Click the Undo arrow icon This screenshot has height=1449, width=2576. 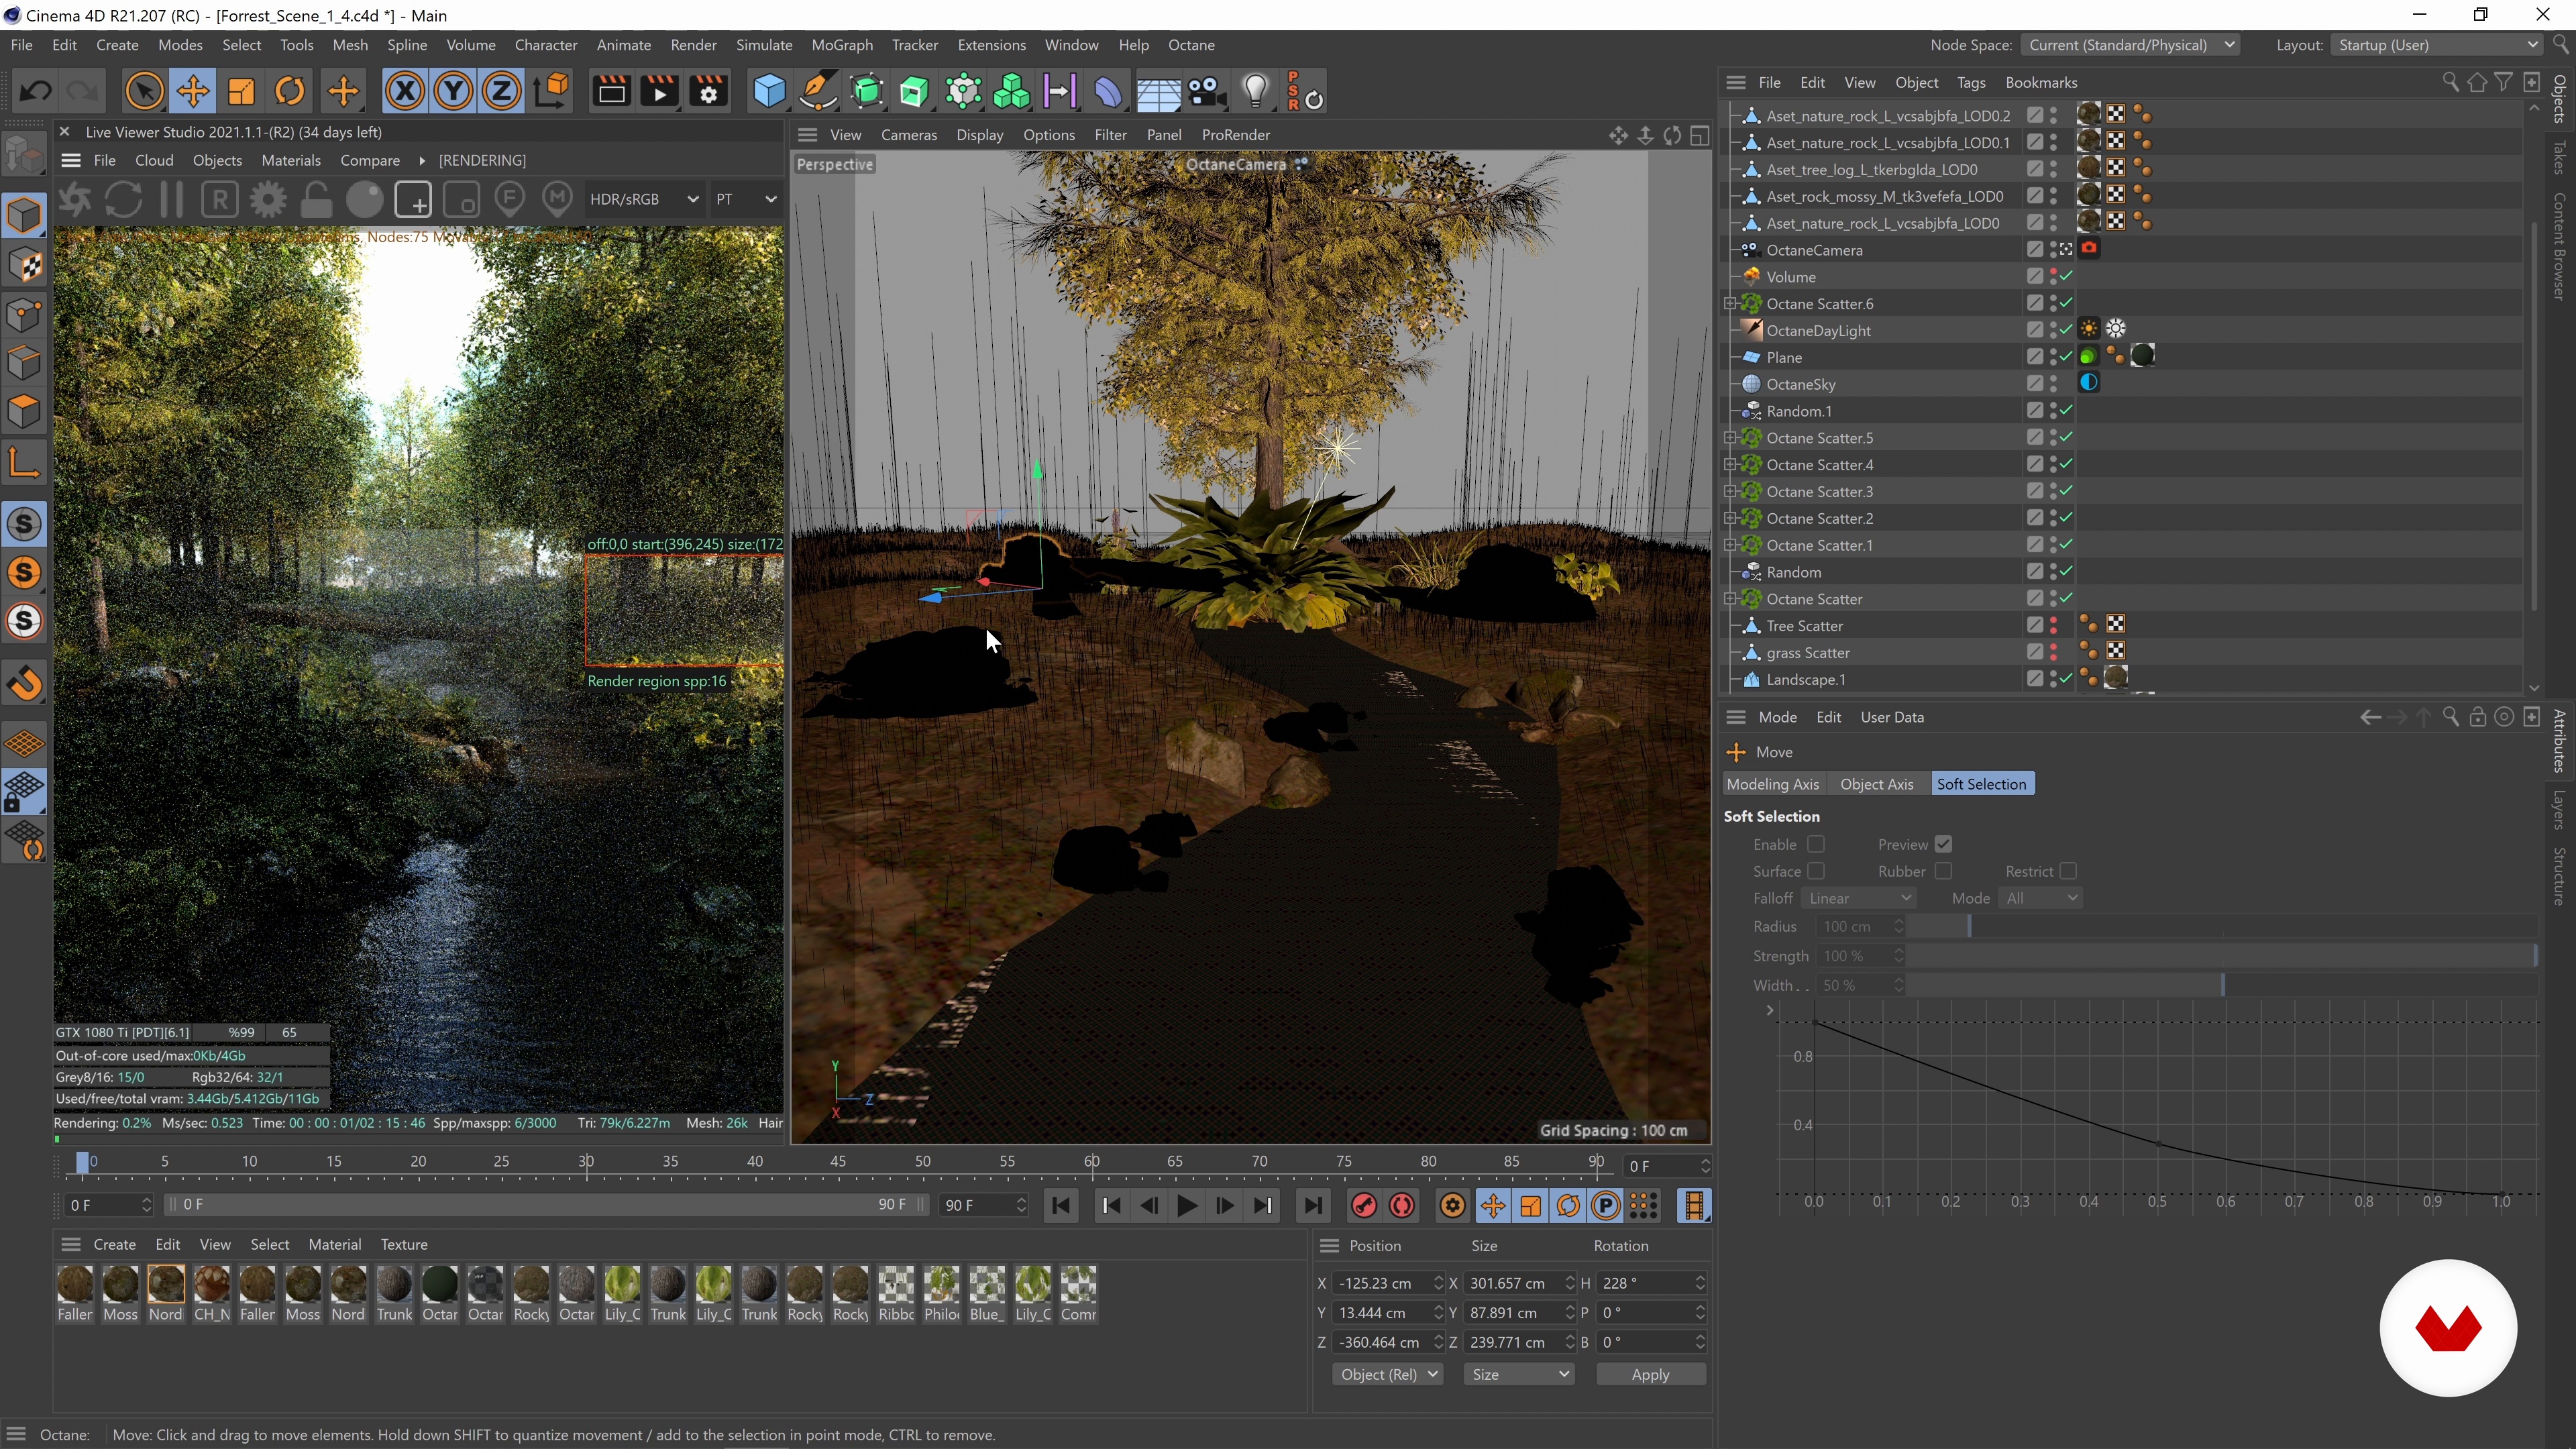coord(36,92)
